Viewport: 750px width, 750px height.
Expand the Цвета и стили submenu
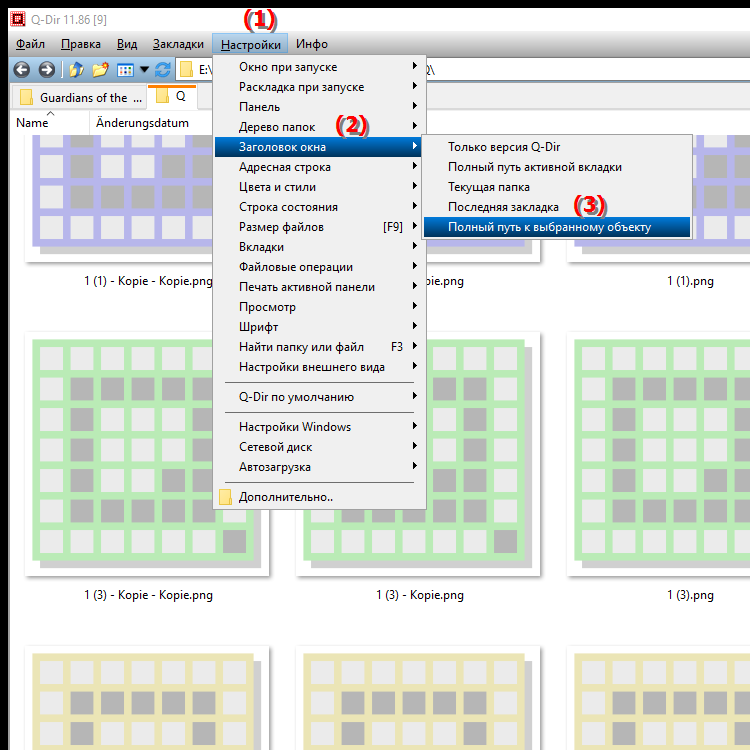click(319, 187)
